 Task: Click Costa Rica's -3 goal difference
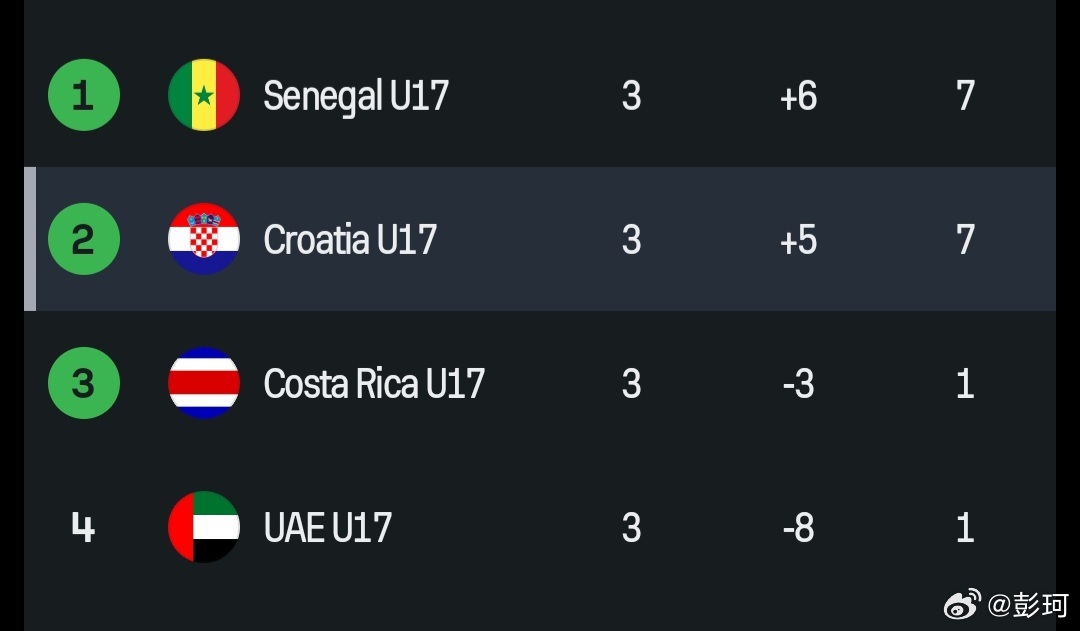pyautogui.click(x=798, y=384)
